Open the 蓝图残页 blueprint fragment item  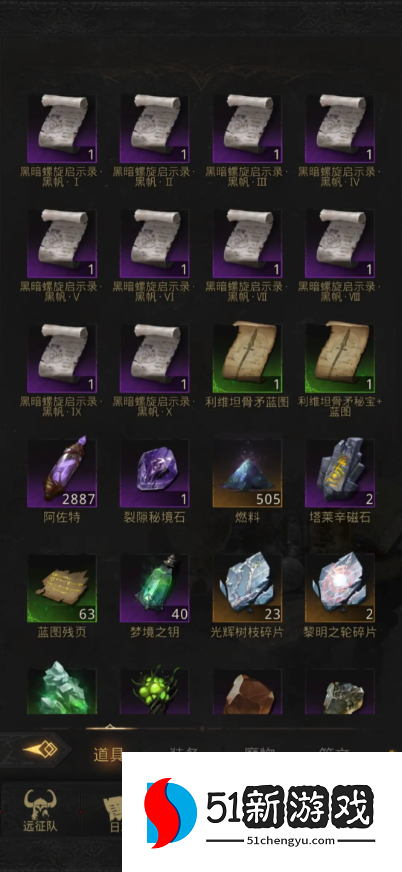tap(62, 587)
